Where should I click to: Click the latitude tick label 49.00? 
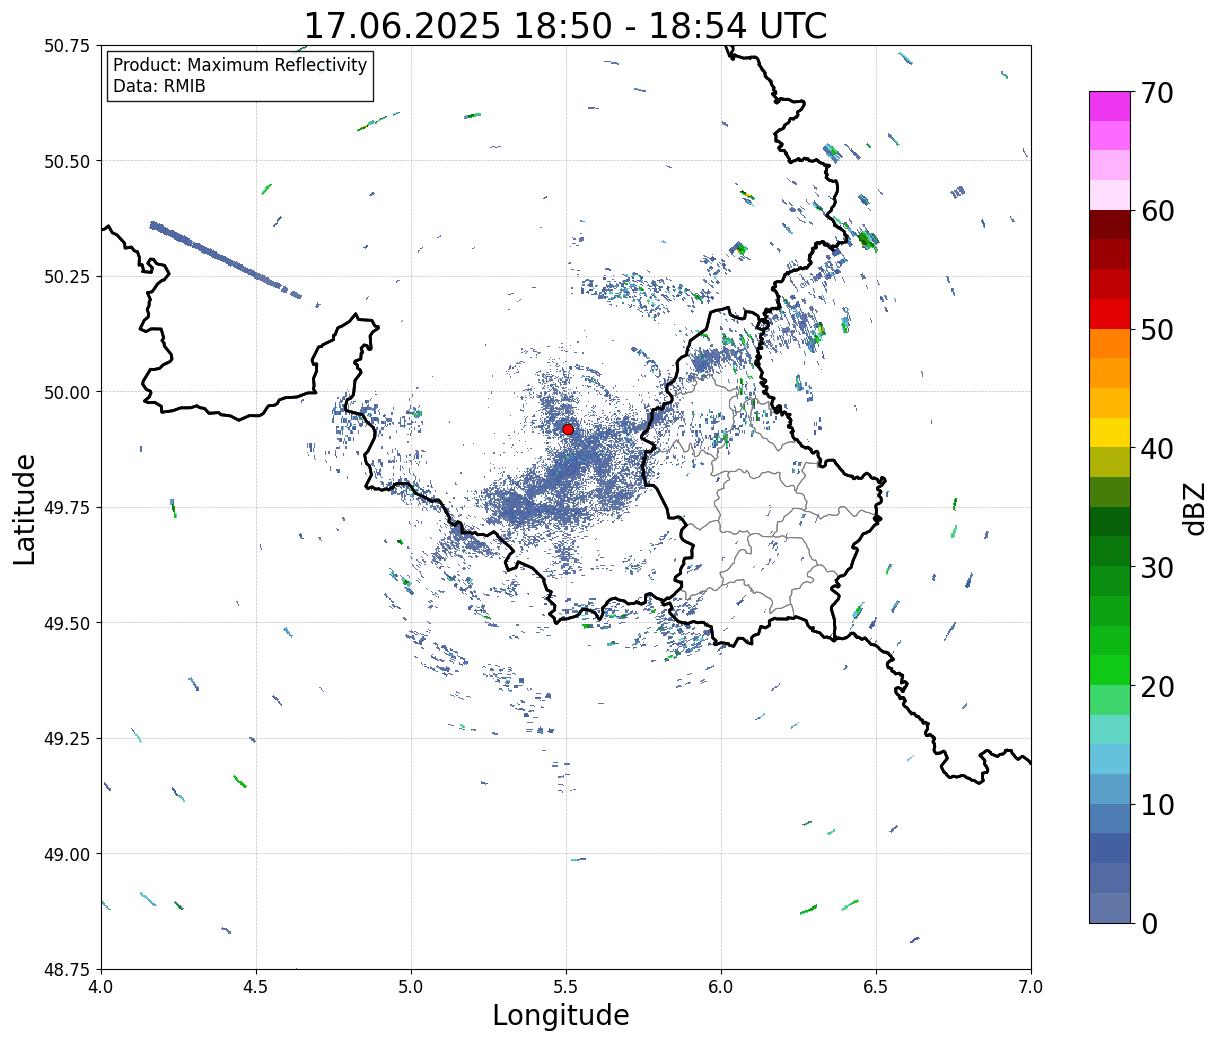pos(68,854)
